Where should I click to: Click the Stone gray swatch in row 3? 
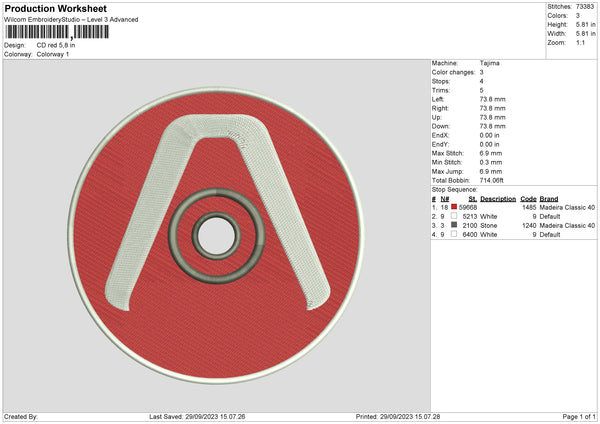click(454, 225)
